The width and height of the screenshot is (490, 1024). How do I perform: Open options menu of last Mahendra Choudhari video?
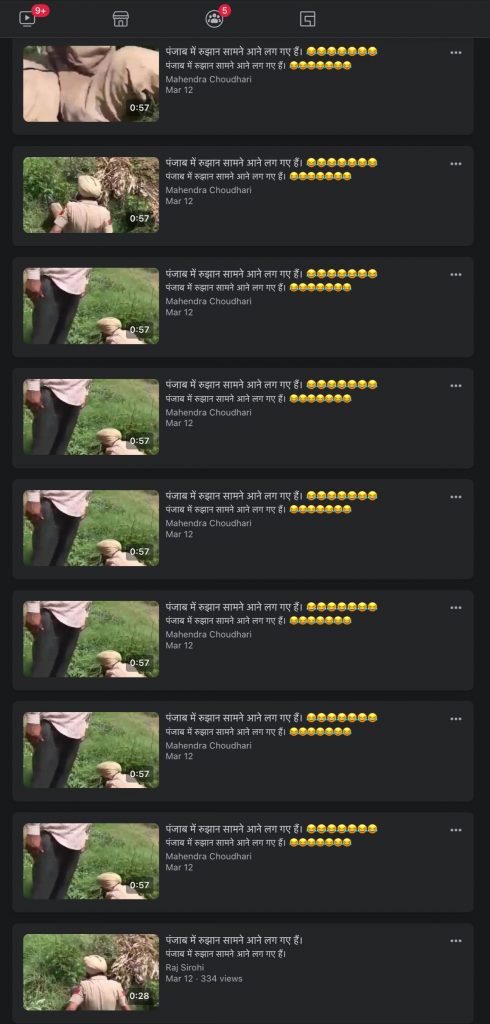click(456, 829)
